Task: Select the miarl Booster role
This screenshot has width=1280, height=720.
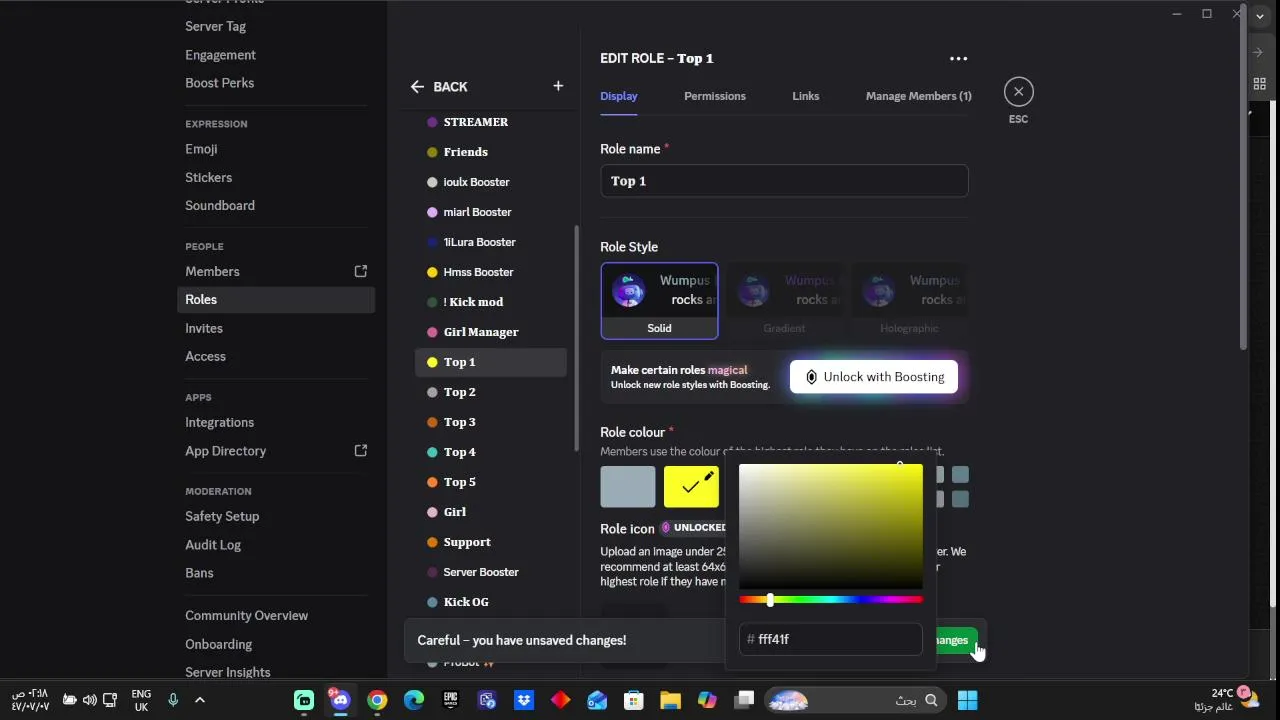Action: click(x=490, y=212)
